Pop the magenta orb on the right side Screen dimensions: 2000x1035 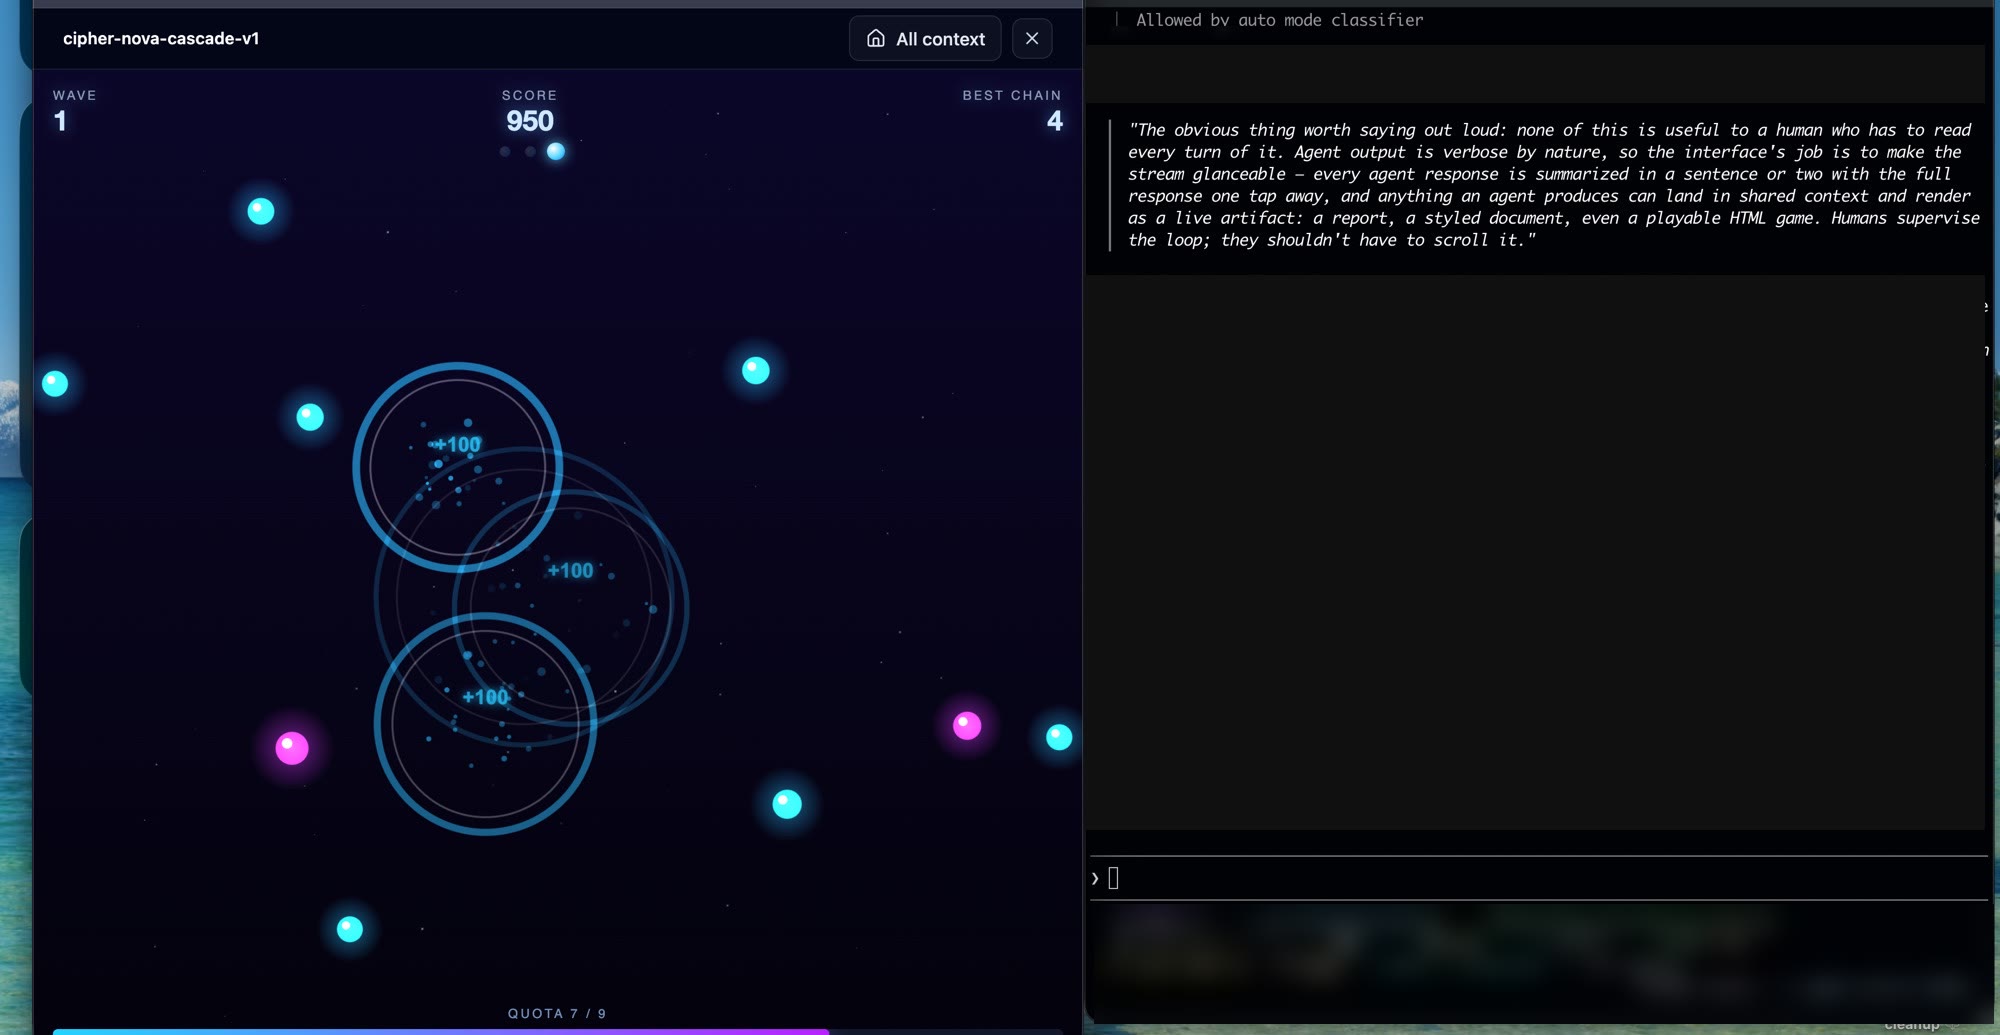967,725
